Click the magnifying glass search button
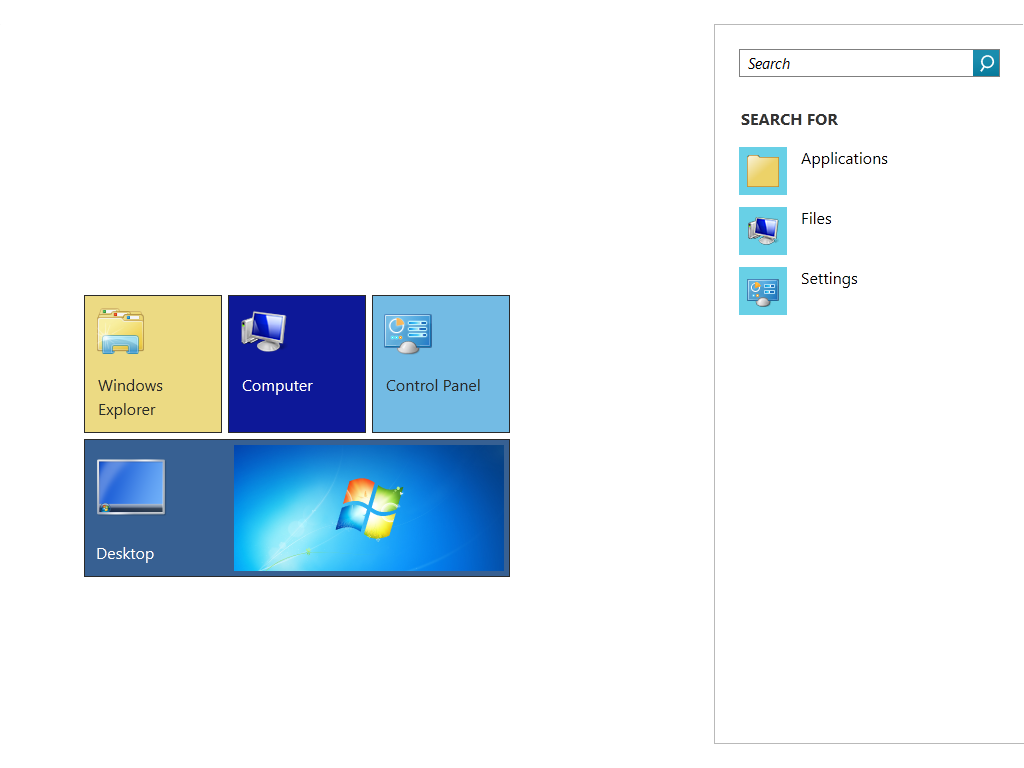The height and width of the screenshot is (768, 1024). pos(986,63)
